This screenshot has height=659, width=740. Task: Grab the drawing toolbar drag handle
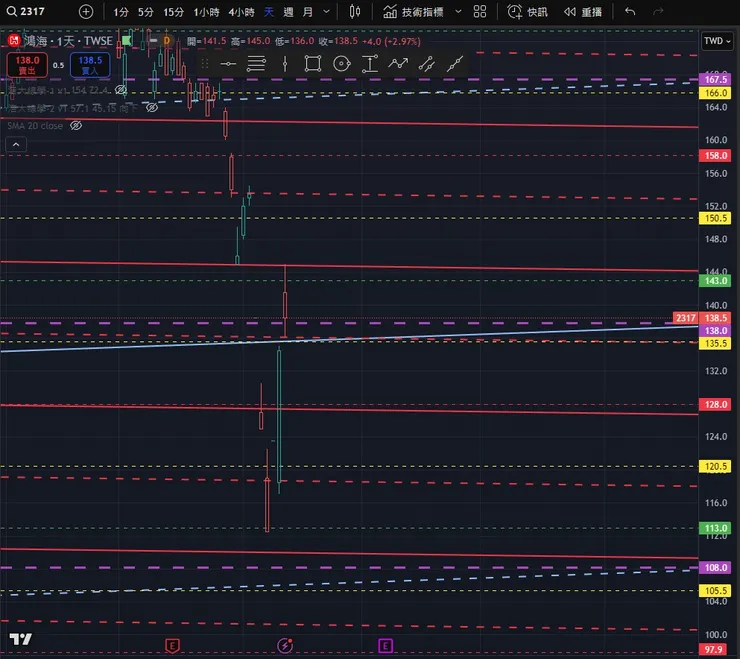click(204, 64)
